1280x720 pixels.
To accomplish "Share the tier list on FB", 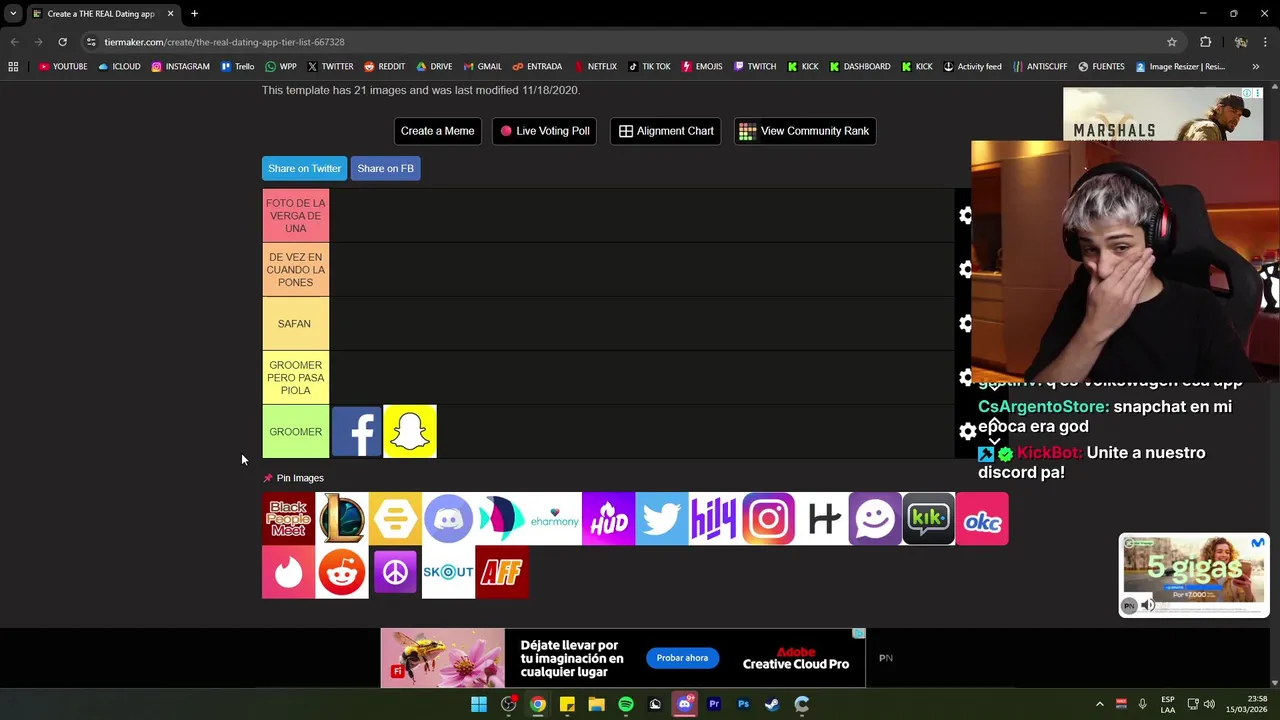I will pyautogui.click(x=385, y=169).
